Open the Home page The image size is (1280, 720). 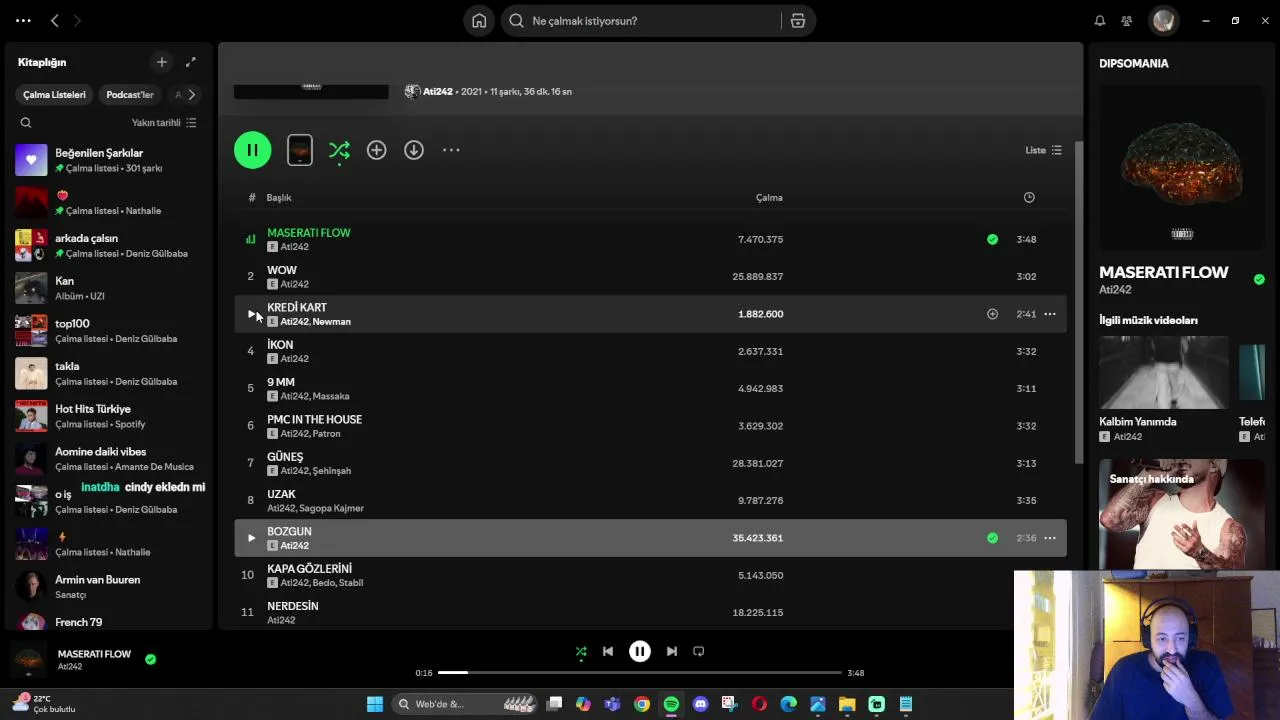[479, 20]
